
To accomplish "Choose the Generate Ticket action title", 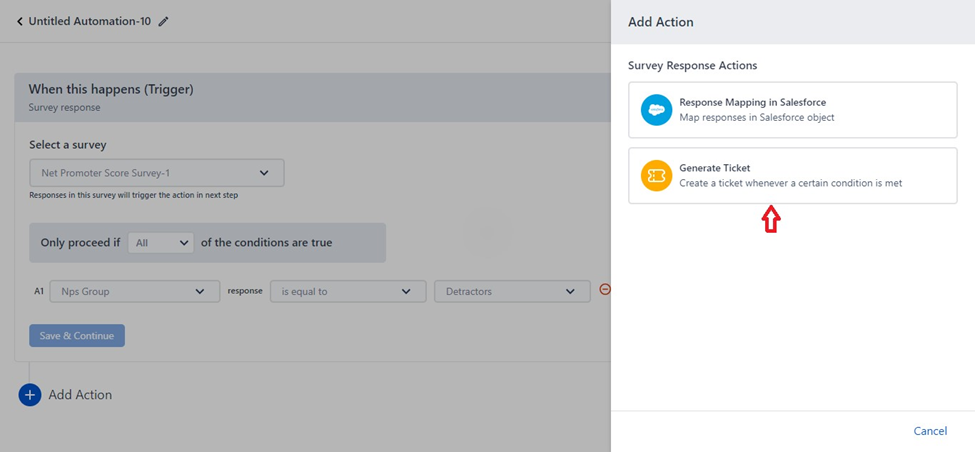I will [714, 168].
